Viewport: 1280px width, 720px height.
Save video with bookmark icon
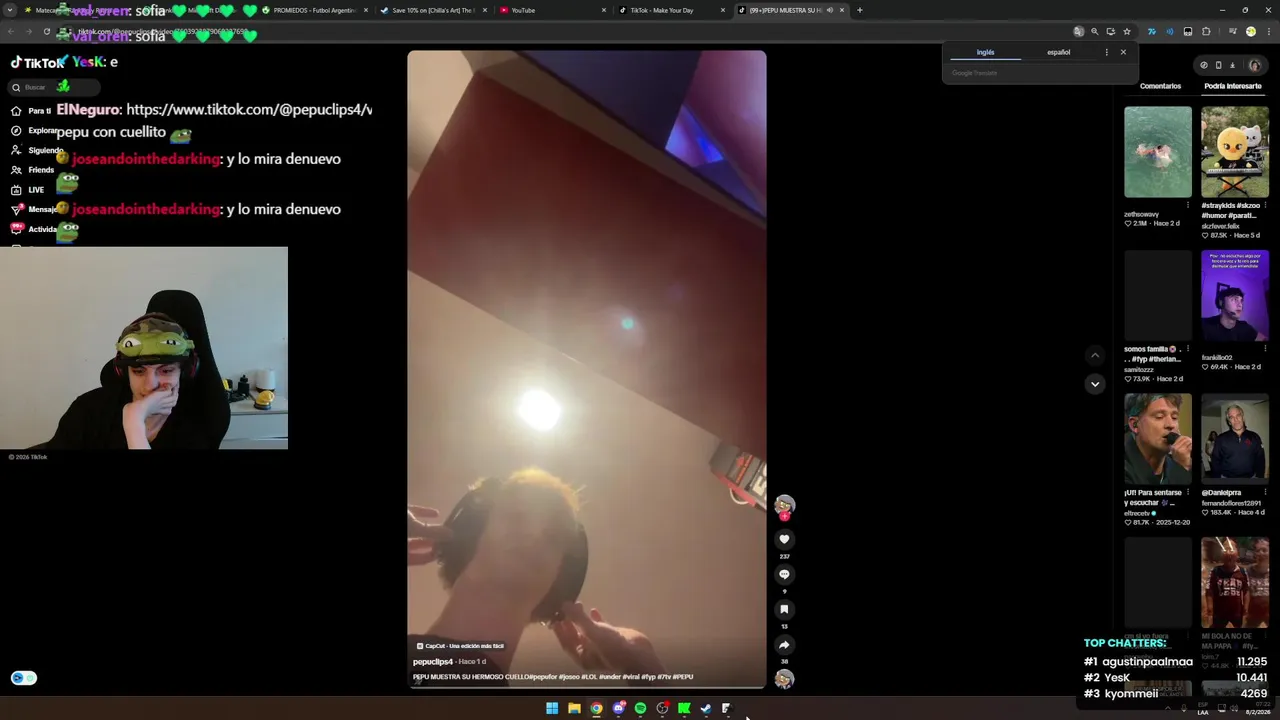click(784, 609)
